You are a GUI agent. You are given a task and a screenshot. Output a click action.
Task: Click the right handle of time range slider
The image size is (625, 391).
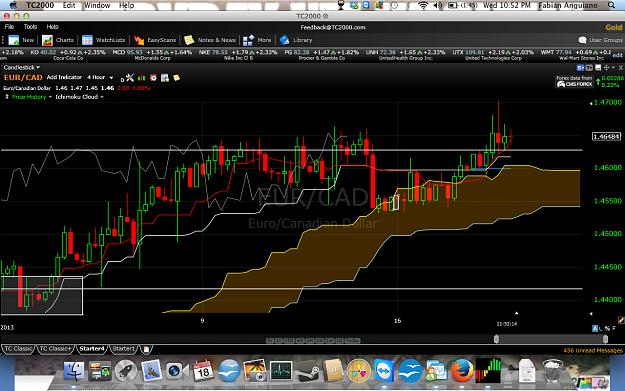(x=605, y=339)
